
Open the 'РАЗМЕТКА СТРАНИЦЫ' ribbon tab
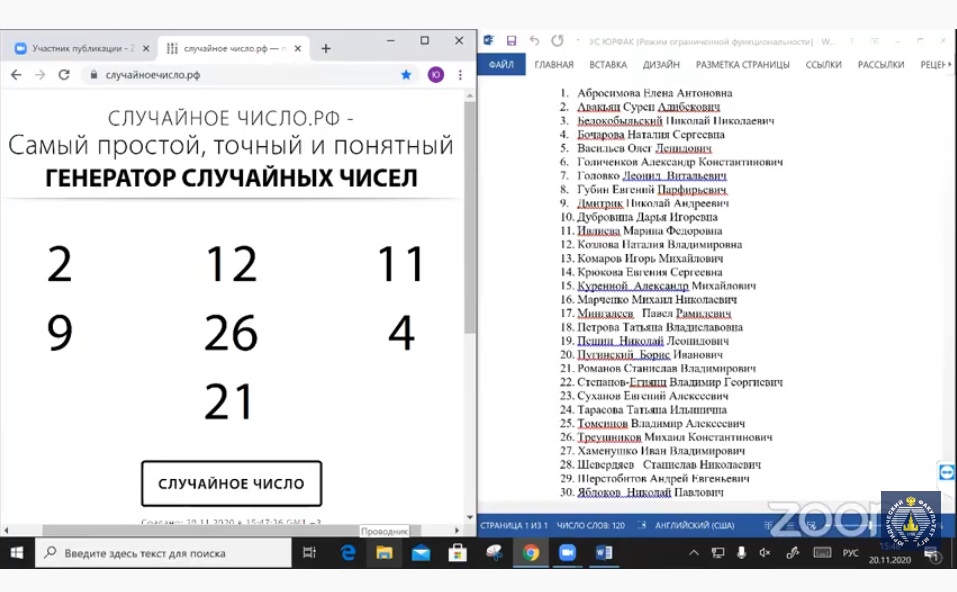click(x=743, y=65)
